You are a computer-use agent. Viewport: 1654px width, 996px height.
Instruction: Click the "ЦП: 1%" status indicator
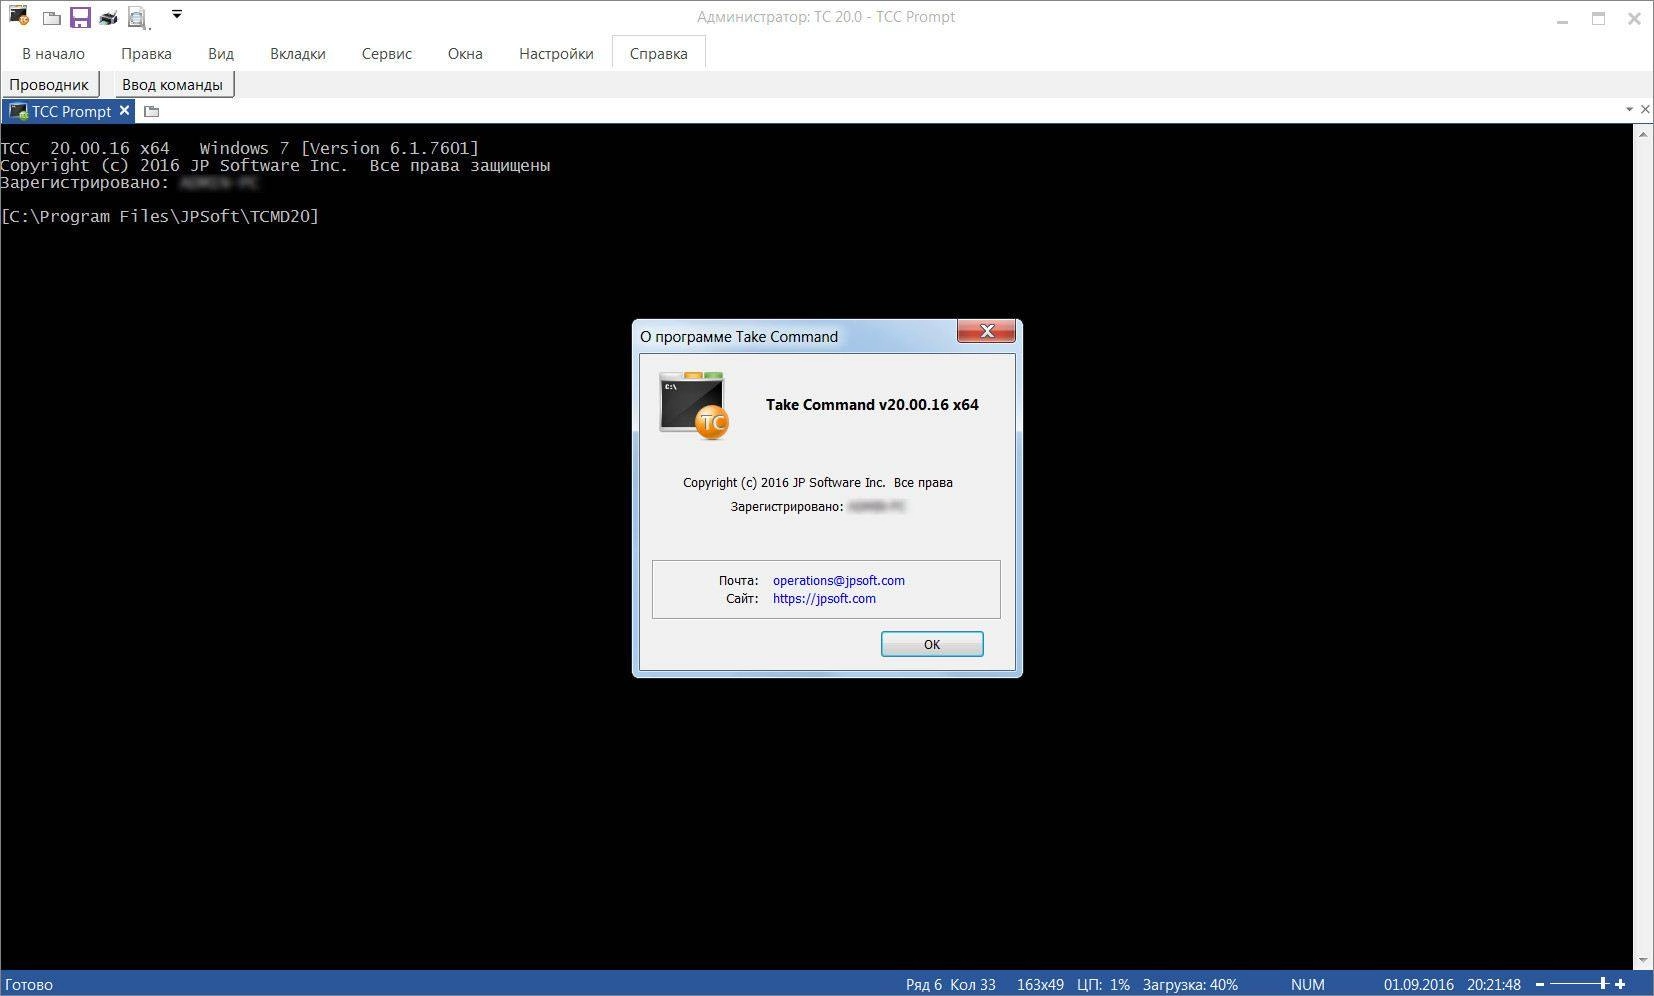pos(1103,984)
